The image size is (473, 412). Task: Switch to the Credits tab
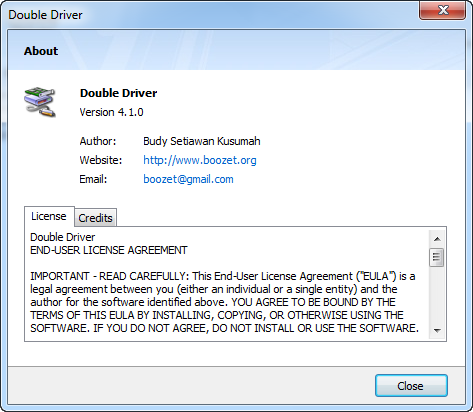pyautogui.click(x=96, y=218)
